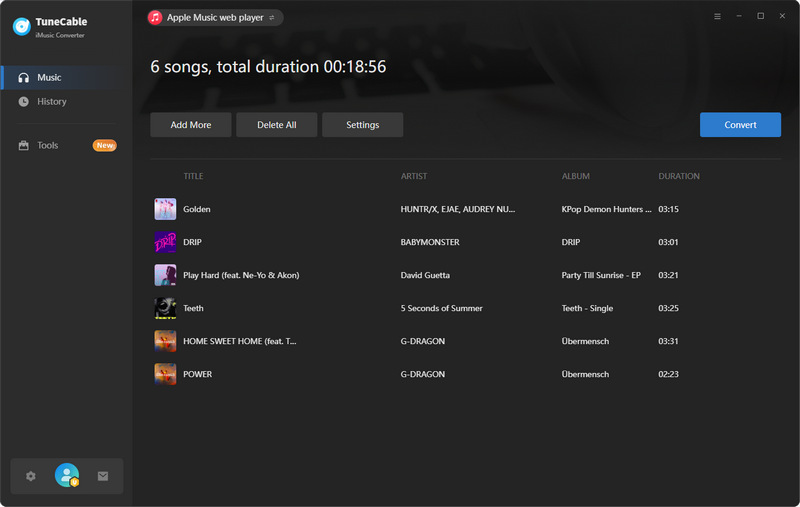Open the Settings button above song list

(x=363, y=125)
